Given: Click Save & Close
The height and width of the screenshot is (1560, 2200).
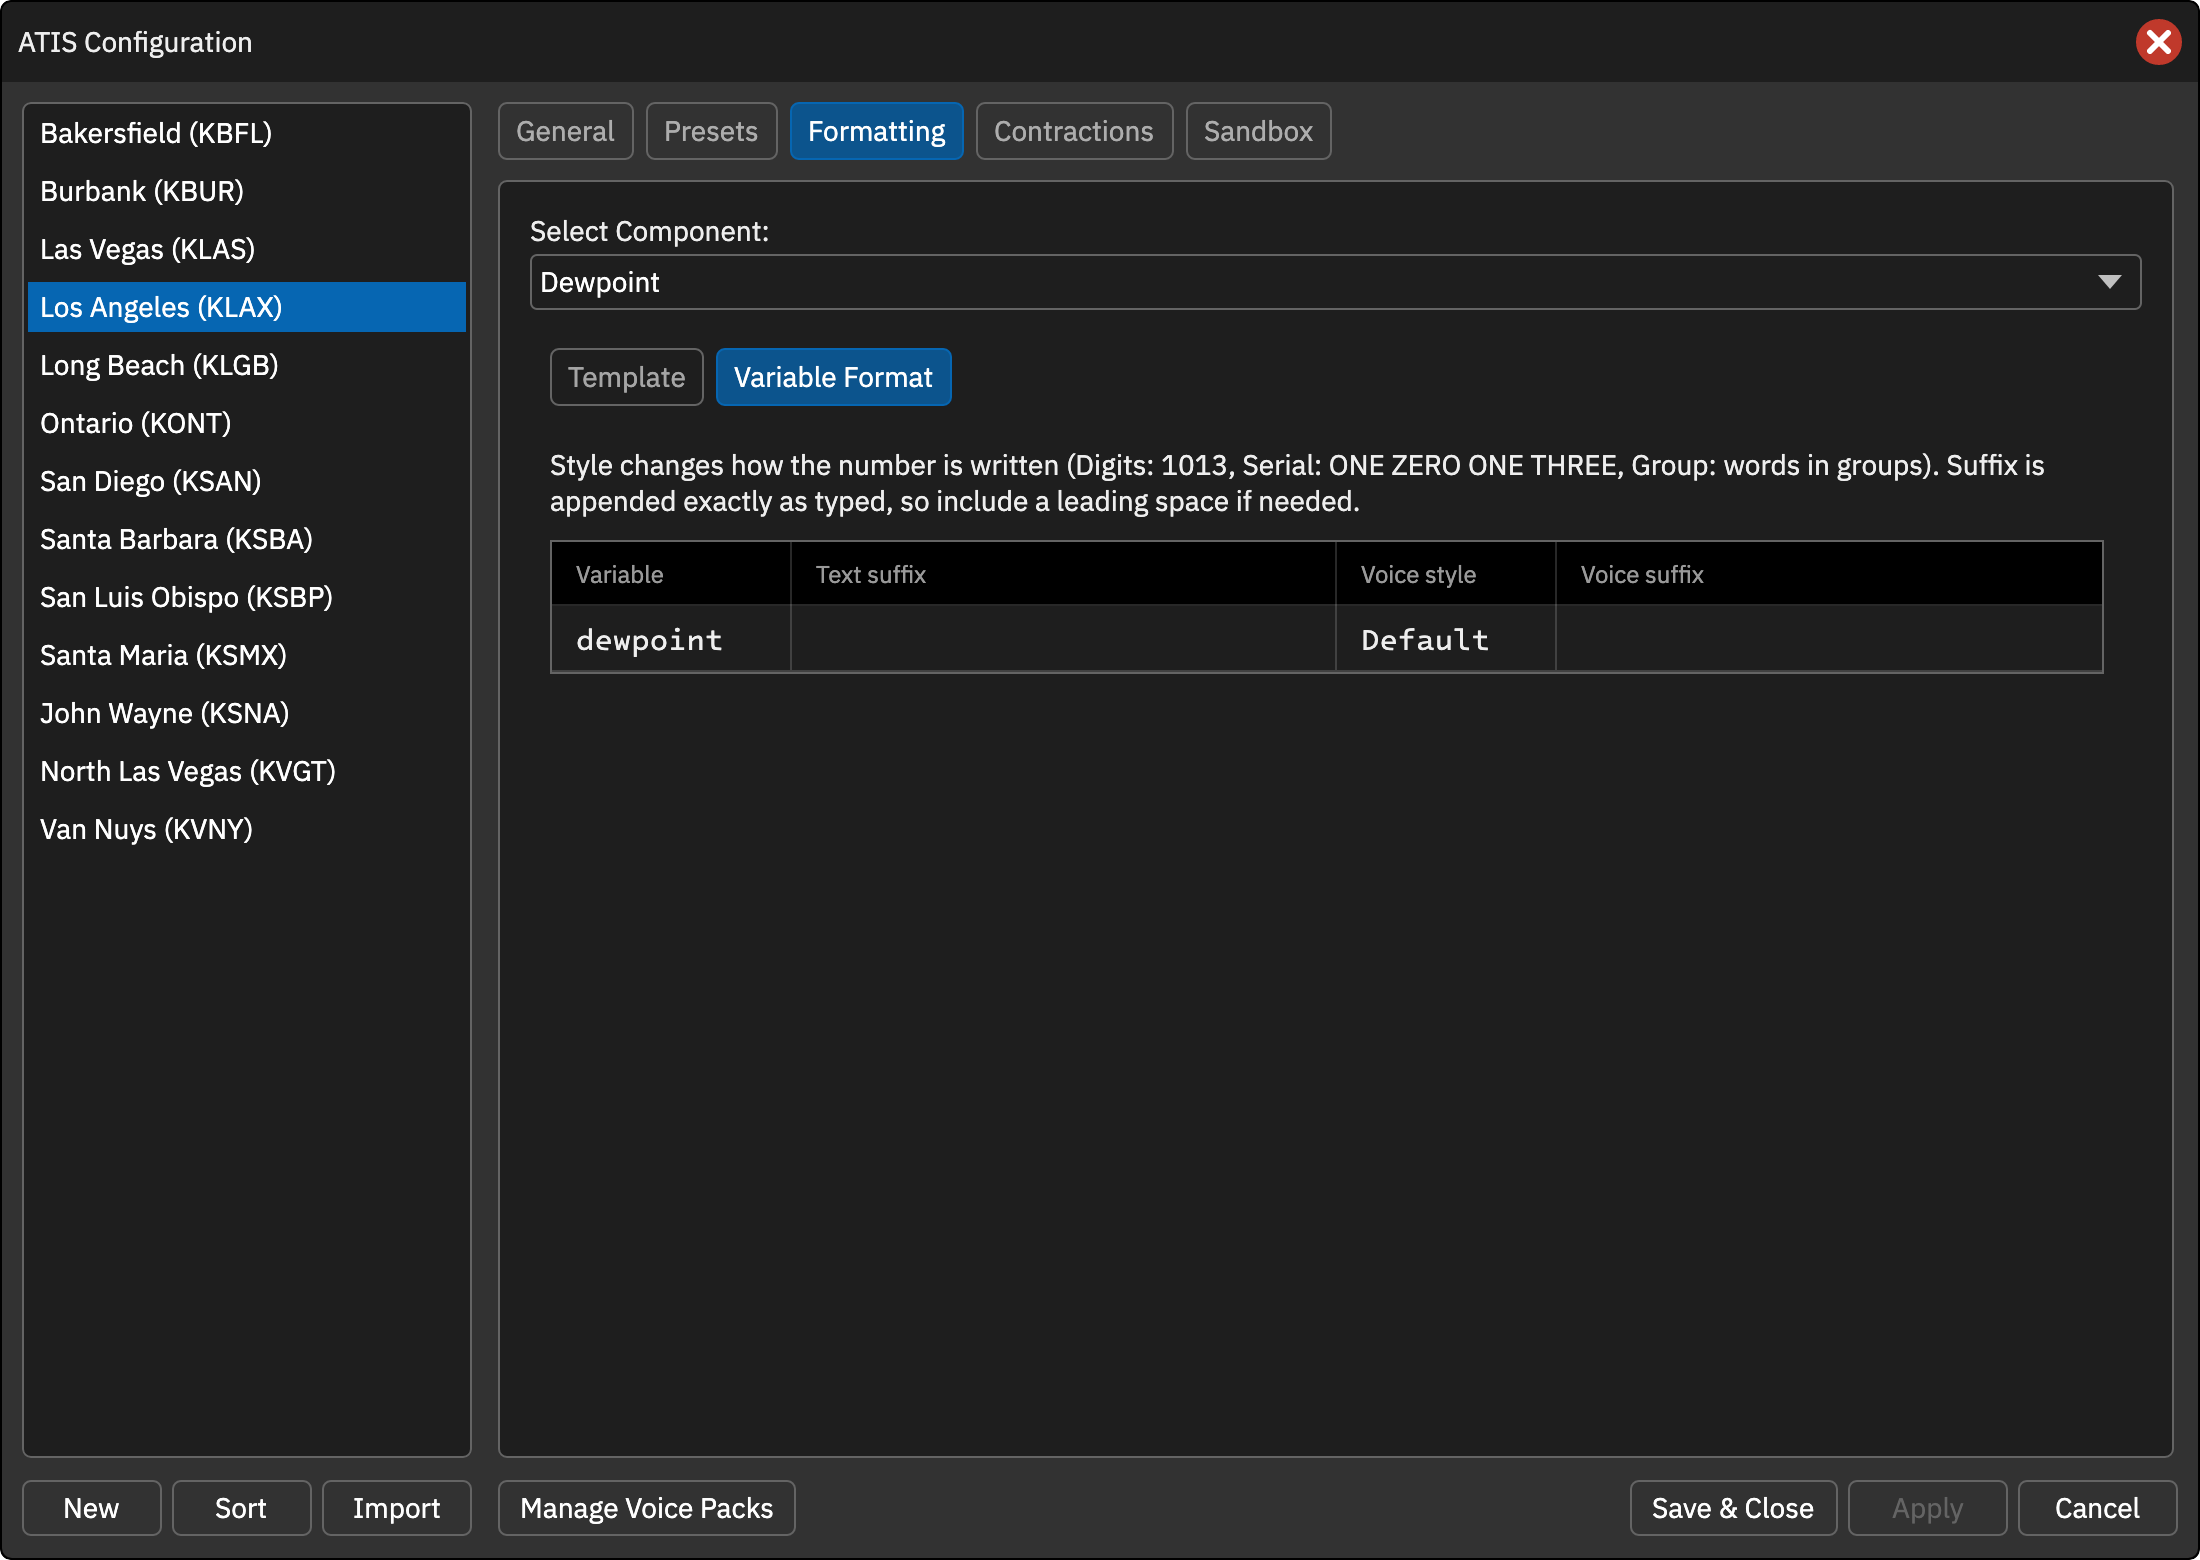Looking at the screenshot, I should [x=1733, y=1508].
